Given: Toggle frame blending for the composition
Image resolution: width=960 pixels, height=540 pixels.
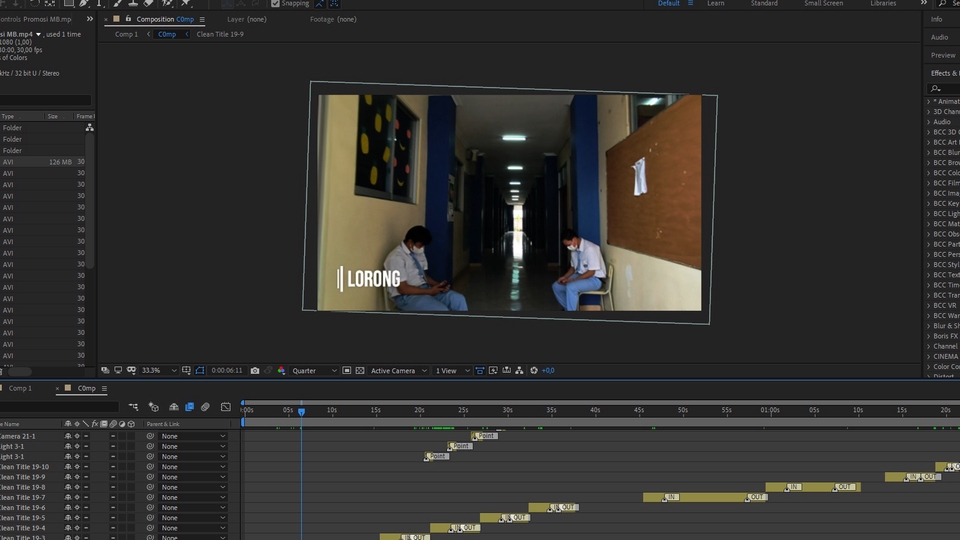Looking at the screenshot, I should 190,407.
